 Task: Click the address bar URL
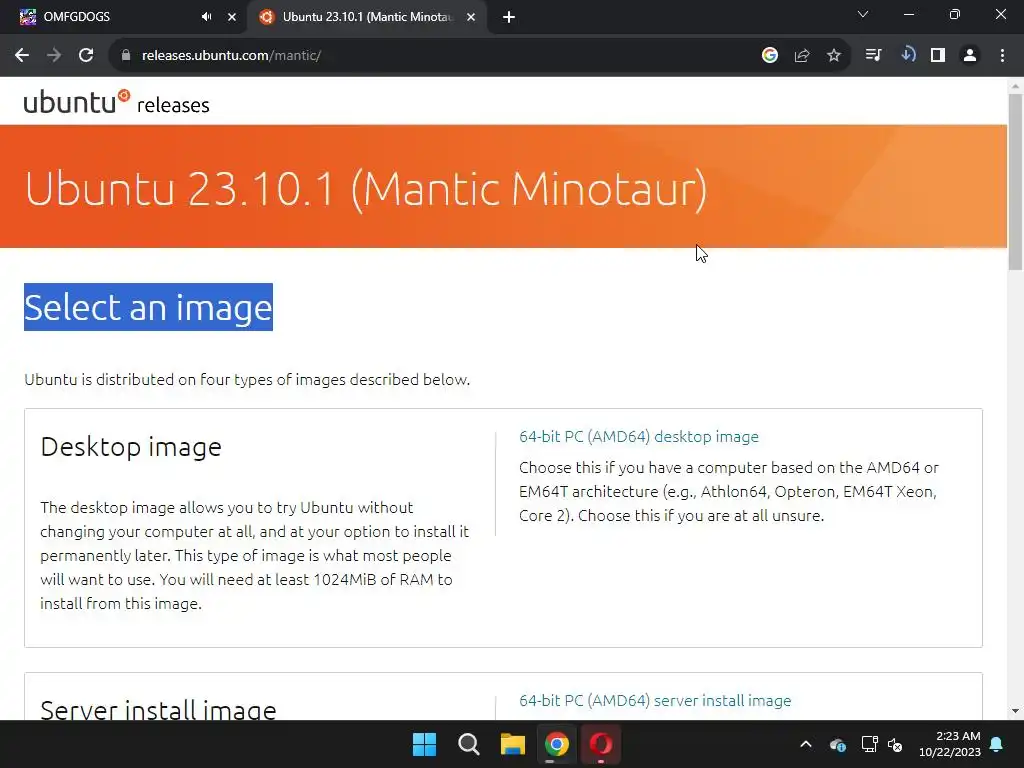231,56
